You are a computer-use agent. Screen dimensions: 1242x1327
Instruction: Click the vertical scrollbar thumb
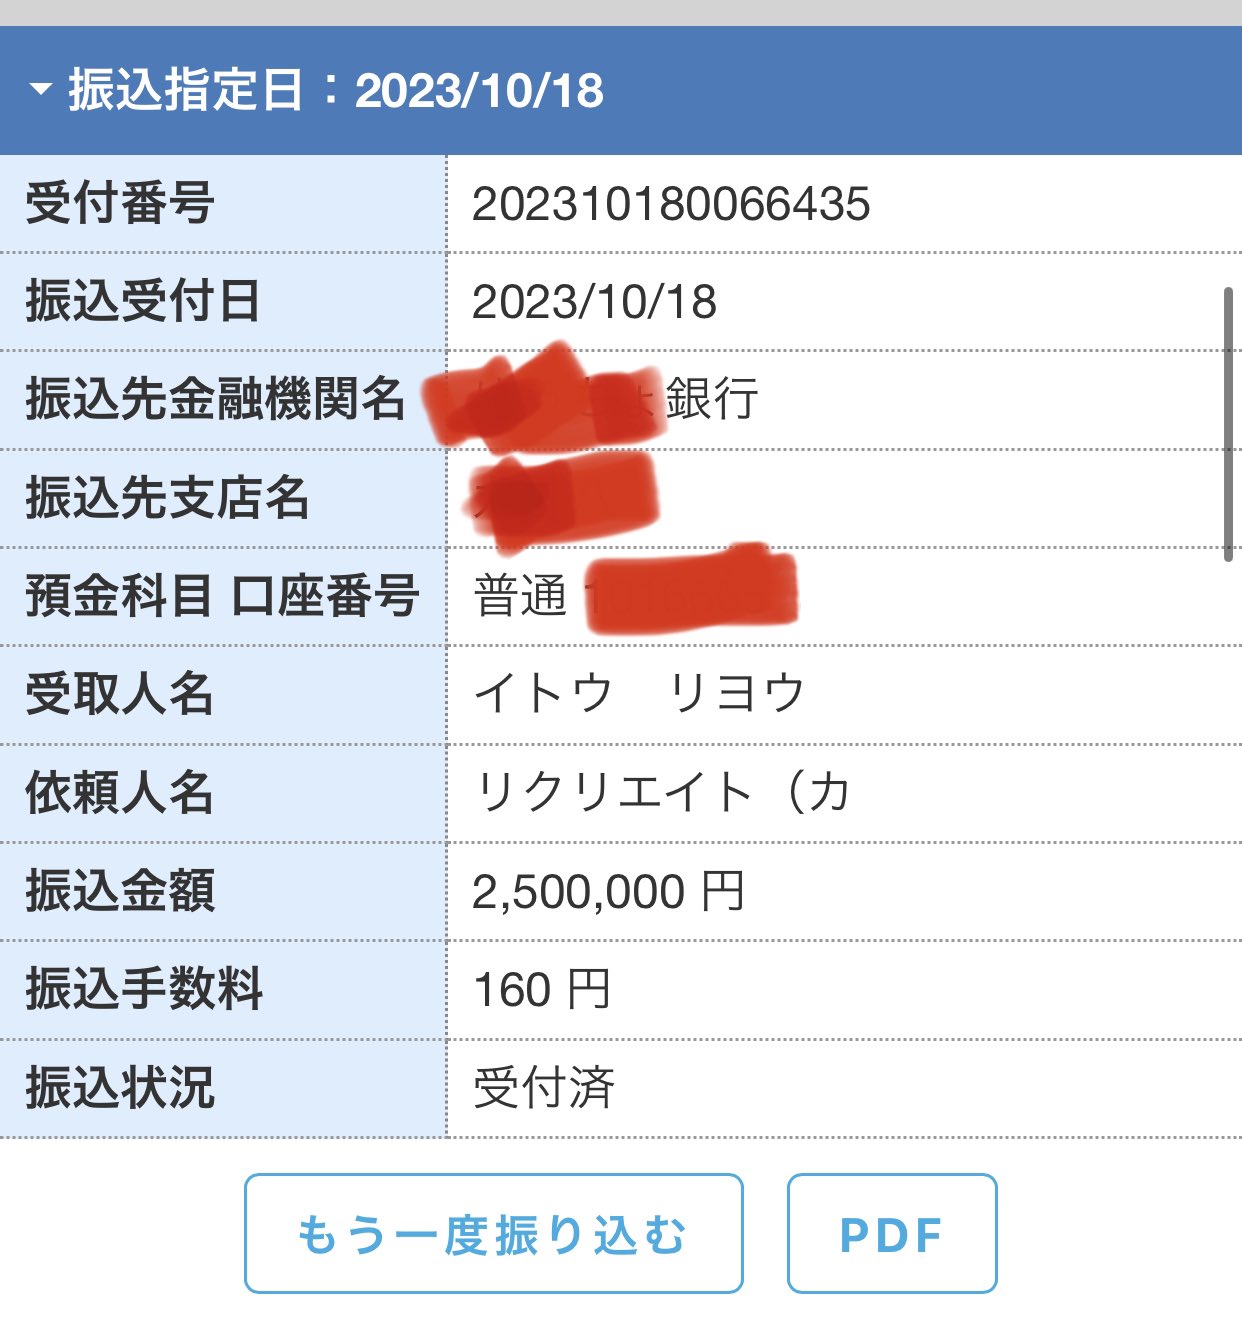pos(1228,424)
